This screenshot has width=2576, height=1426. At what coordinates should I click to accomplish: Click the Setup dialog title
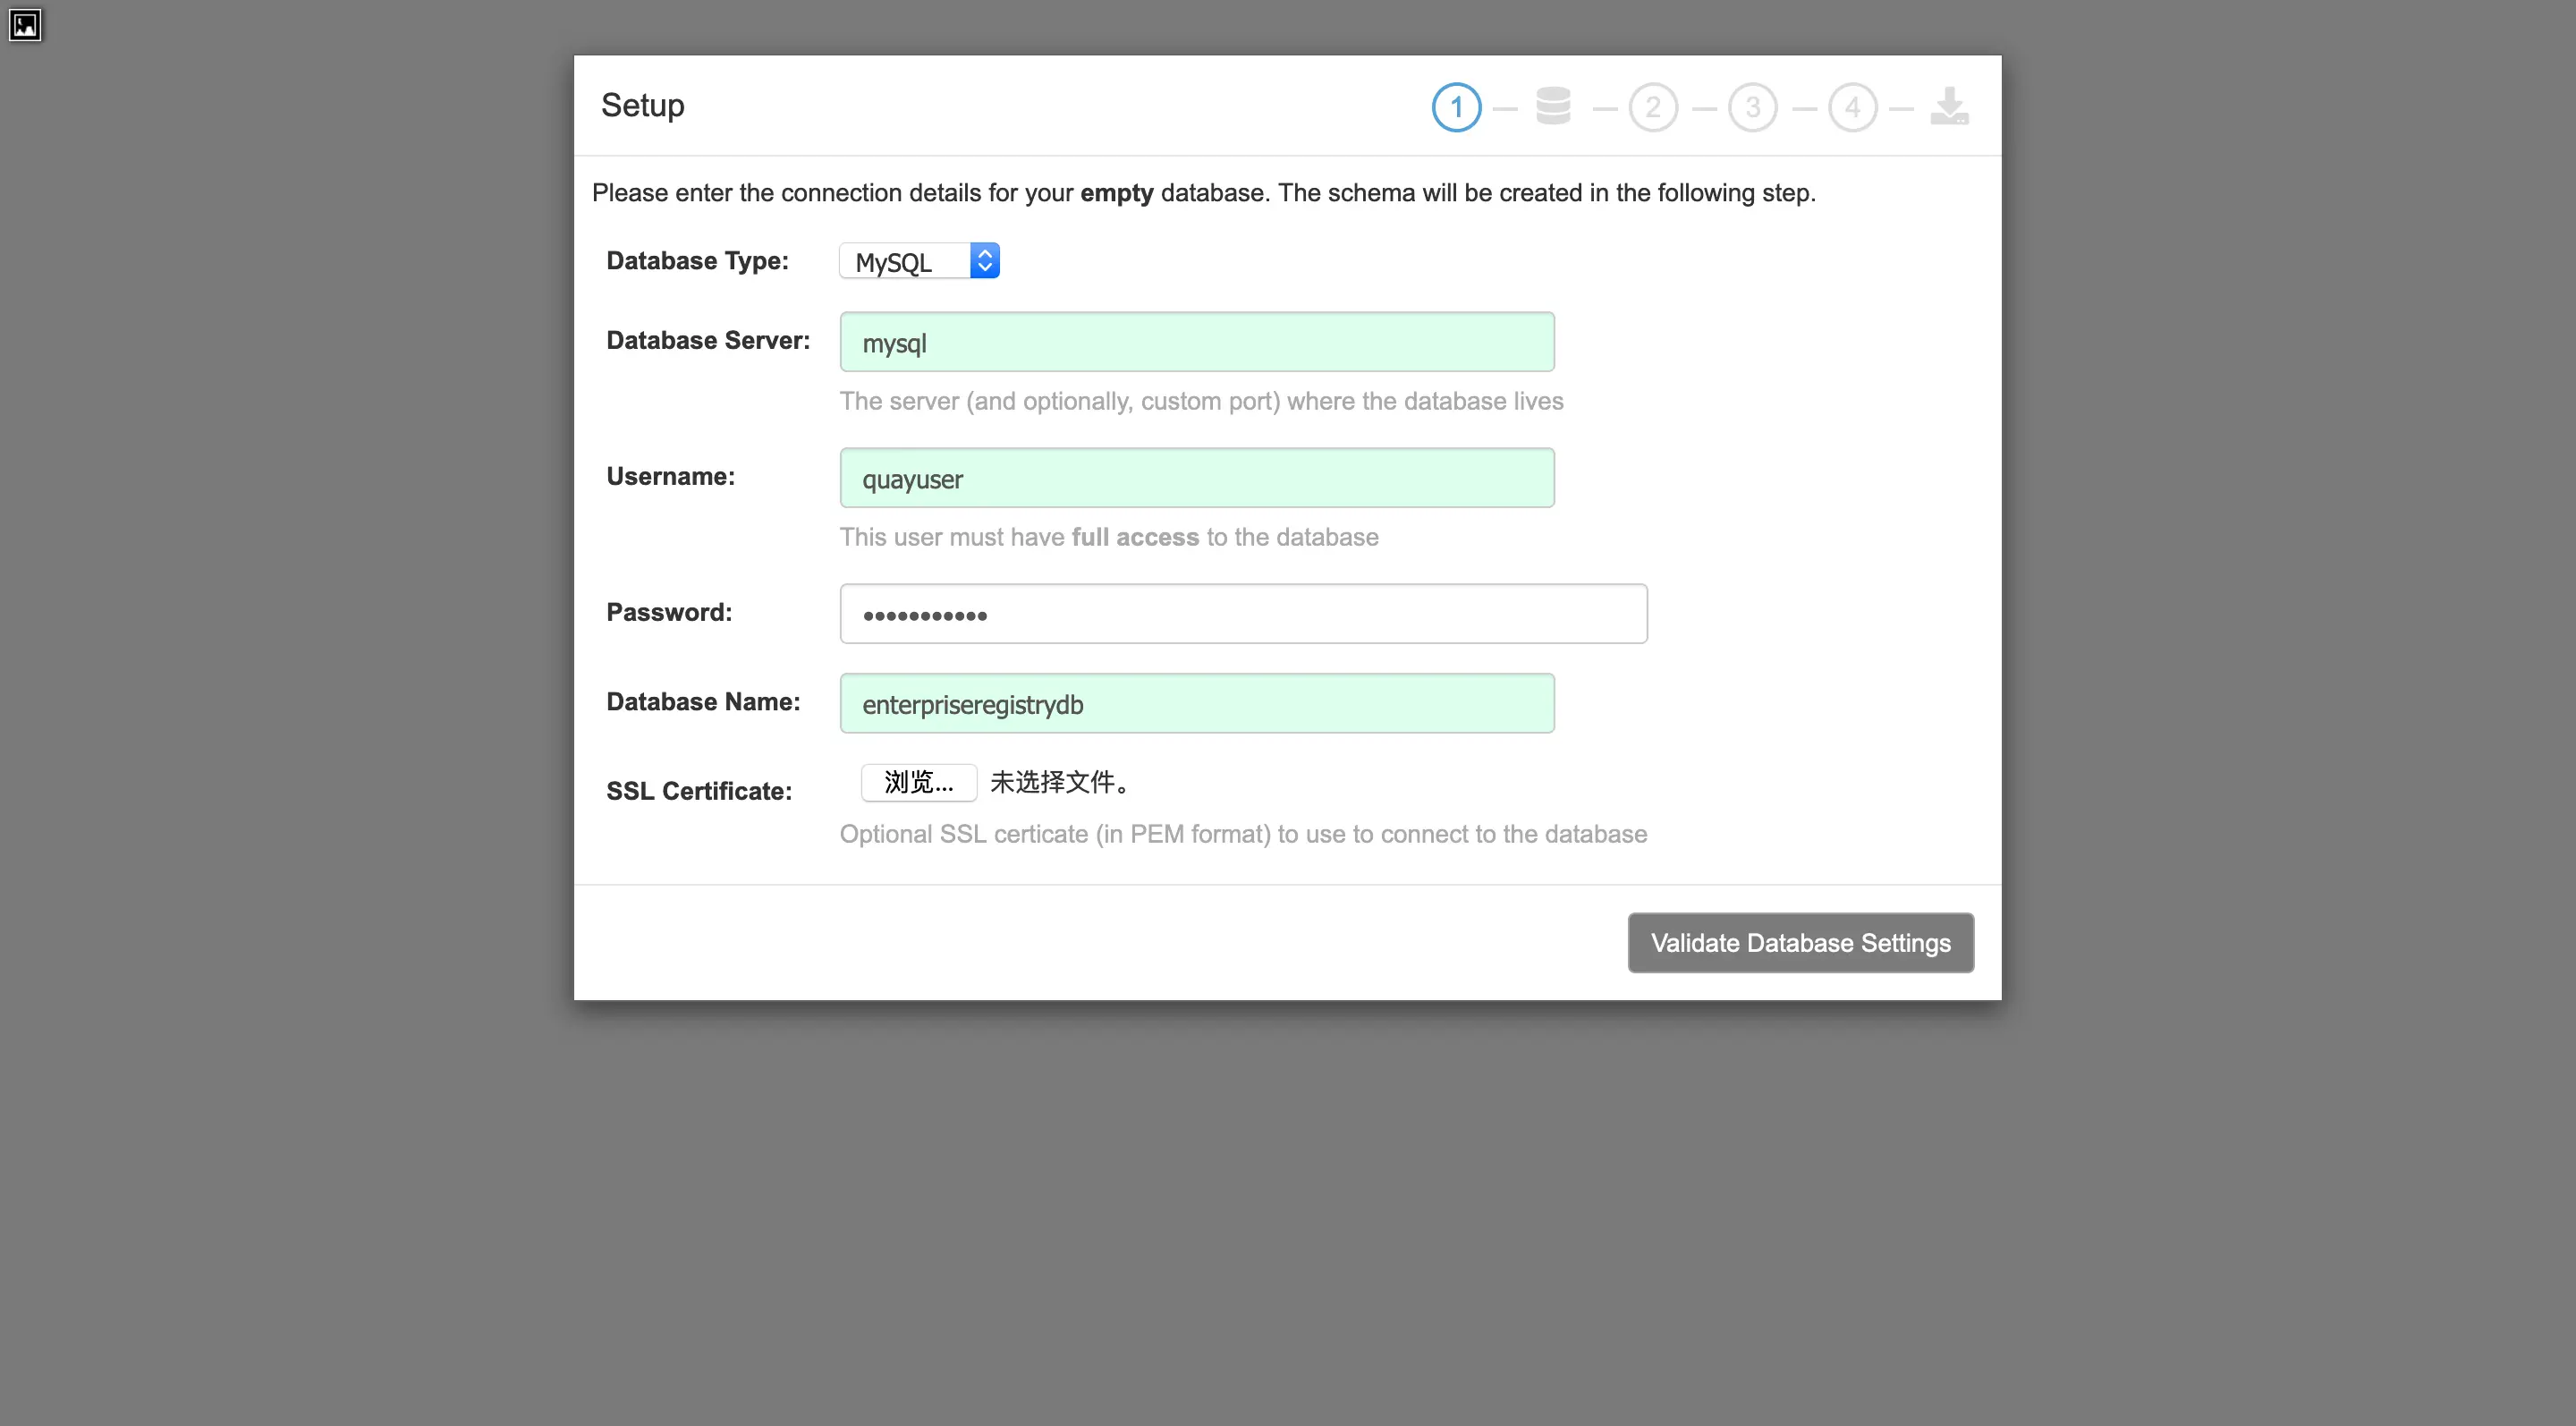[642, 105]
